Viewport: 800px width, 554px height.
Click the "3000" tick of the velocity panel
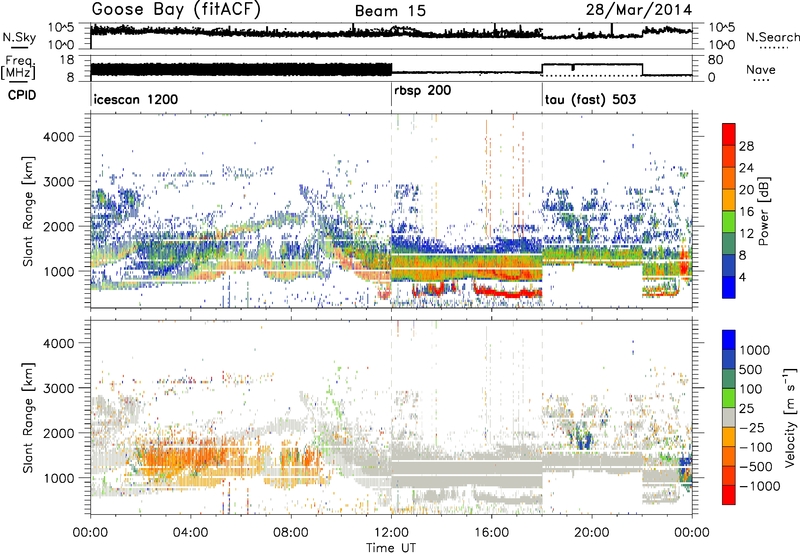[x=58, y=388]
